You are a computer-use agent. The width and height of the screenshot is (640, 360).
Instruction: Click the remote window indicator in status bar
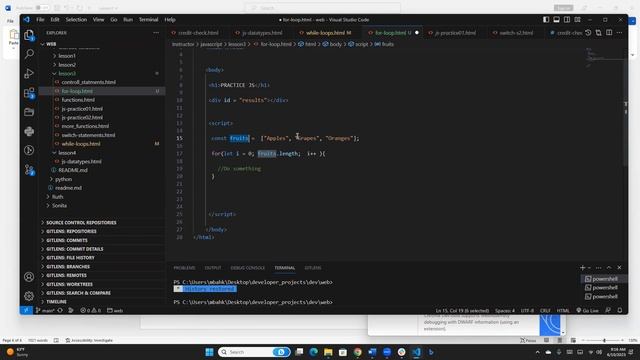[26, 310]
